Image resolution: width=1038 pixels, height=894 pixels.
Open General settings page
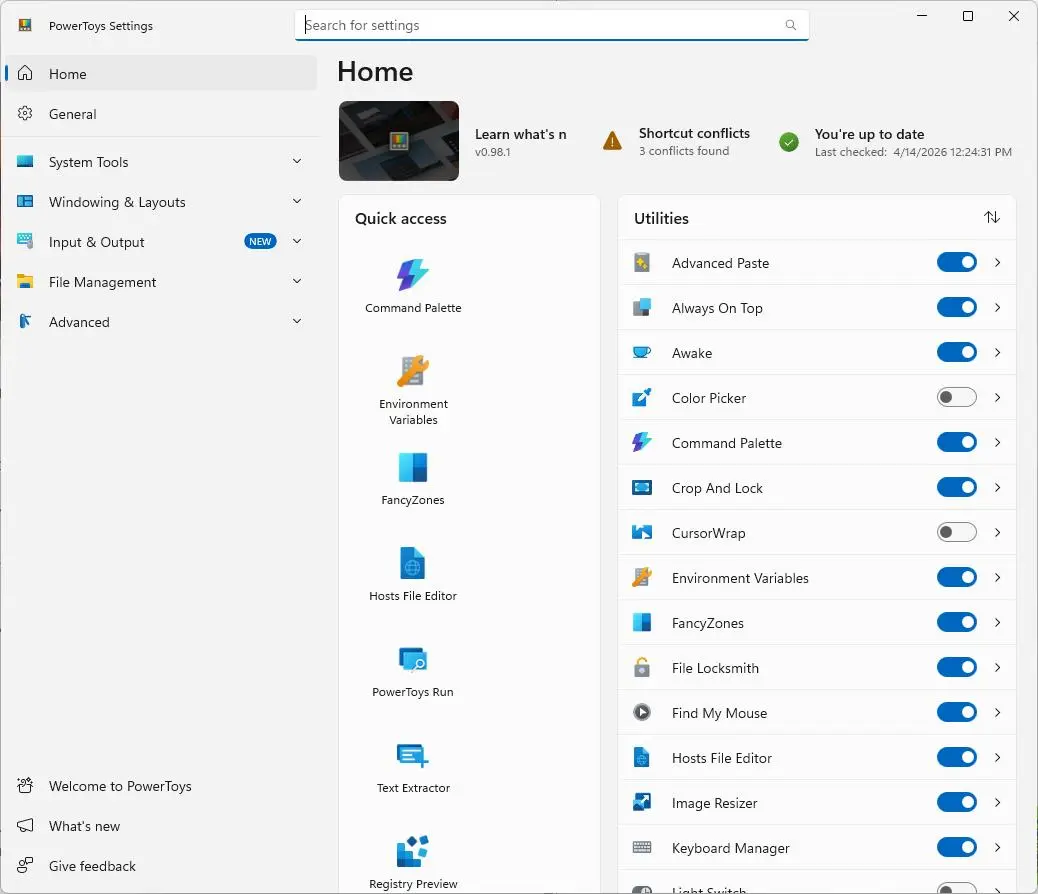click(160, 114)
